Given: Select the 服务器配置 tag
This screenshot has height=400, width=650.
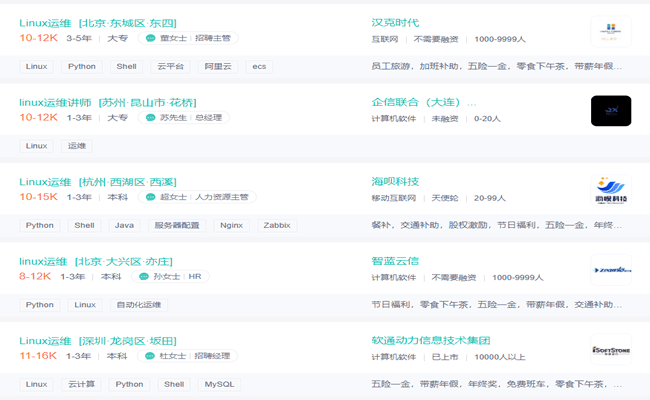Looking at the screenshot, I should tap(177, 225).
